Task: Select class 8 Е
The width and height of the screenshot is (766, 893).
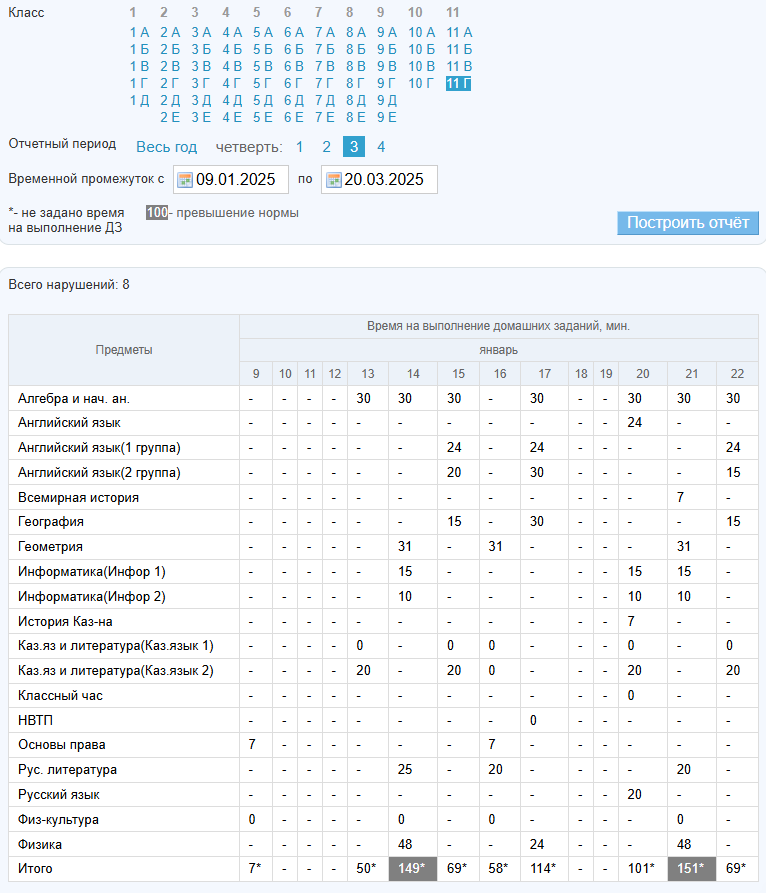Action: (356, 117)
